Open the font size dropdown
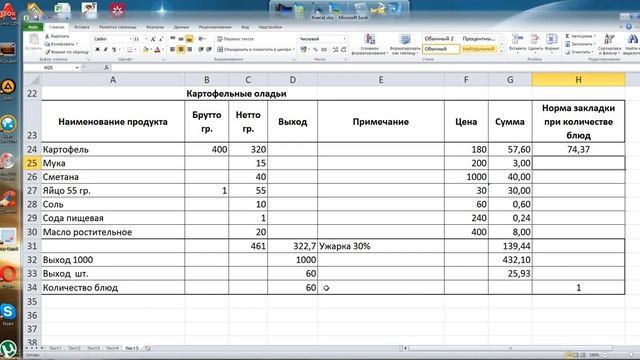Viewport: 640px width, 360px height. tap(146, 39)
